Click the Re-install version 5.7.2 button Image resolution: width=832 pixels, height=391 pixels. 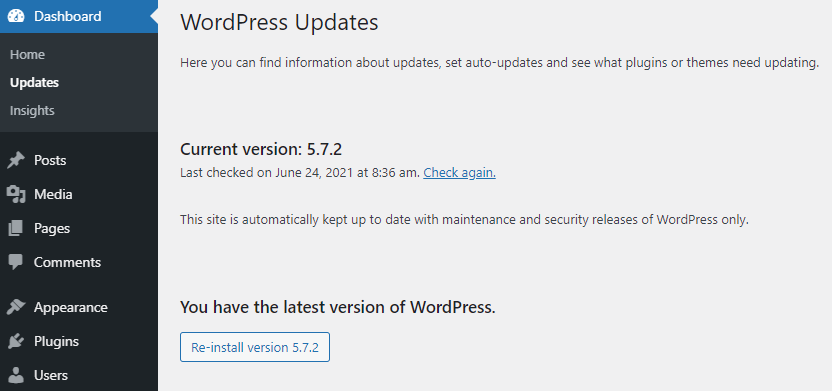(255, 347)
